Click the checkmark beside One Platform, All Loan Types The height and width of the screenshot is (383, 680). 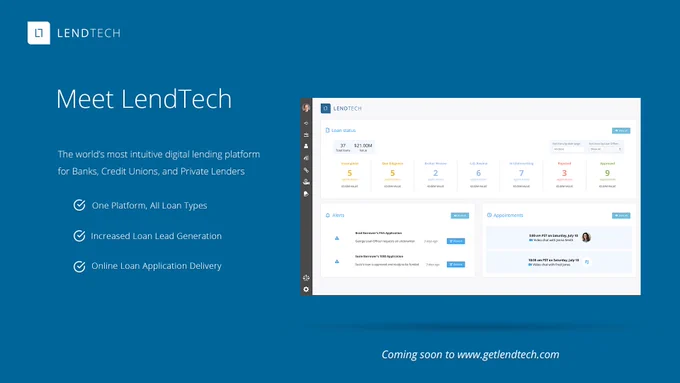(79, 205)
